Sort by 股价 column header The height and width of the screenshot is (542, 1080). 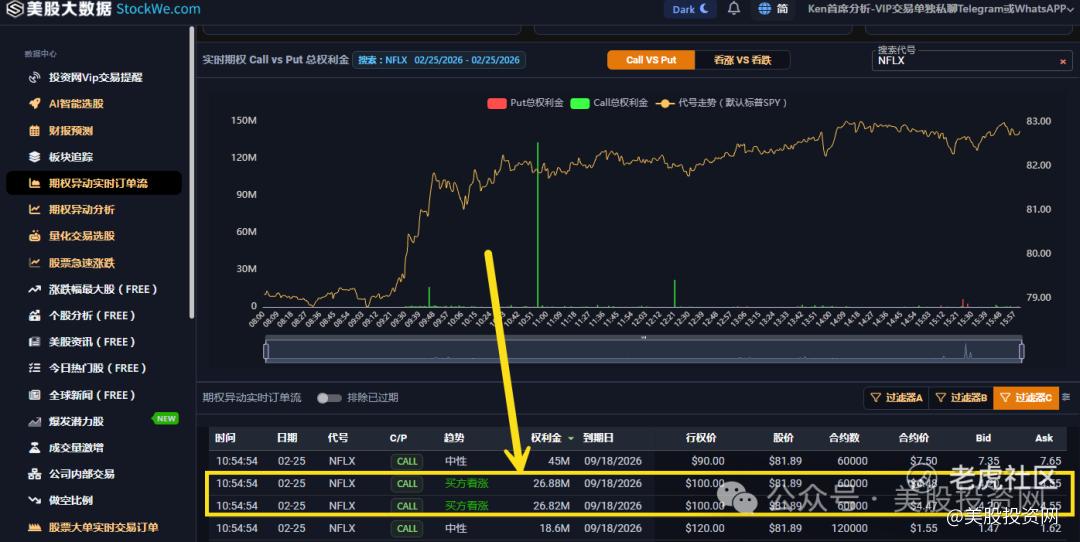(x=783, y=437)
